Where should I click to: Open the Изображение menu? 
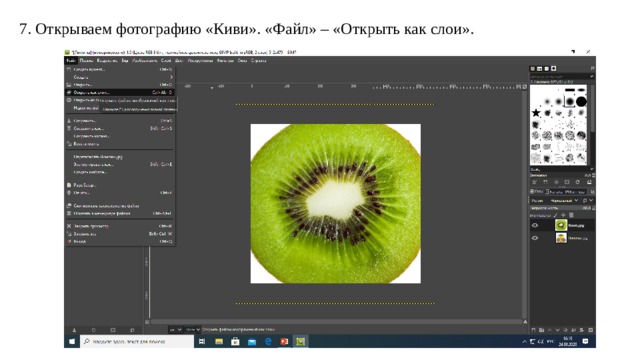tap(144, 60)
